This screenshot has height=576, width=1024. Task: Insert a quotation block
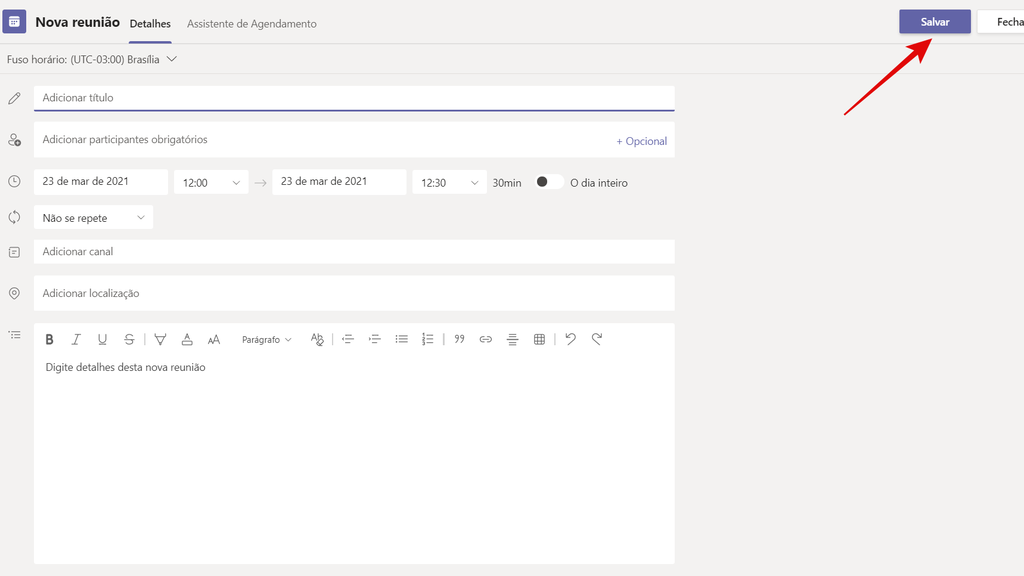coord(459,339)
